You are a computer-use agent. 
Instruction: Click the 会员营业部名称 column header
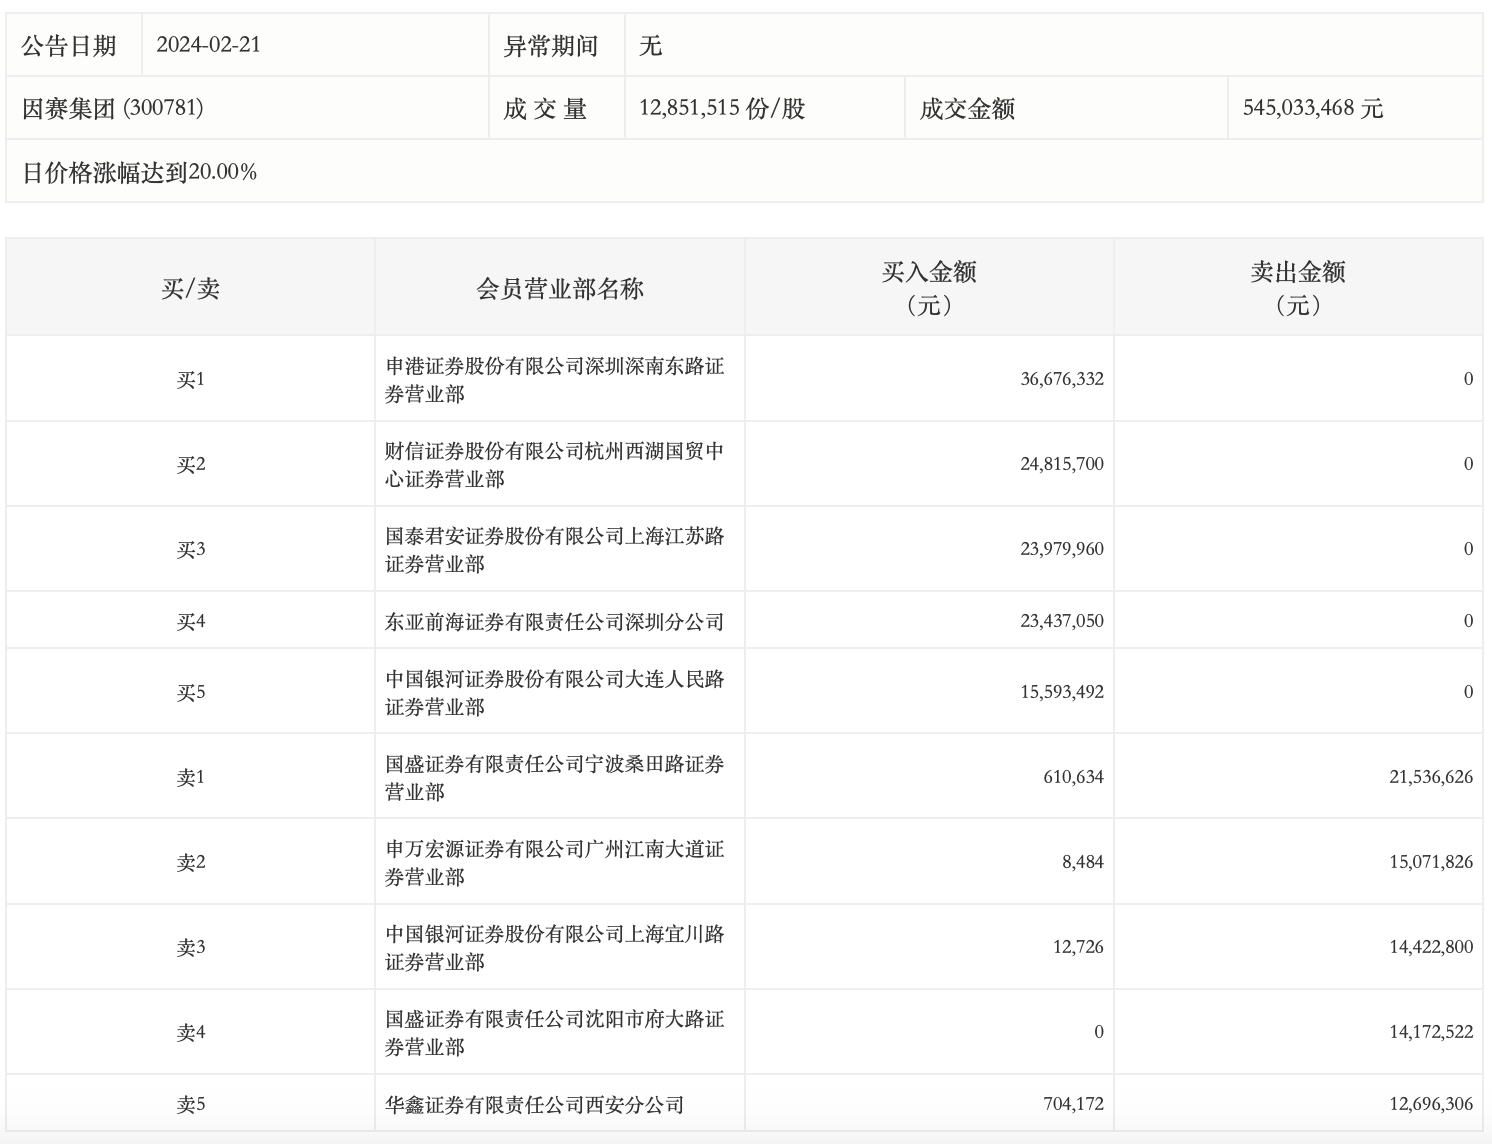coord(560,288)
